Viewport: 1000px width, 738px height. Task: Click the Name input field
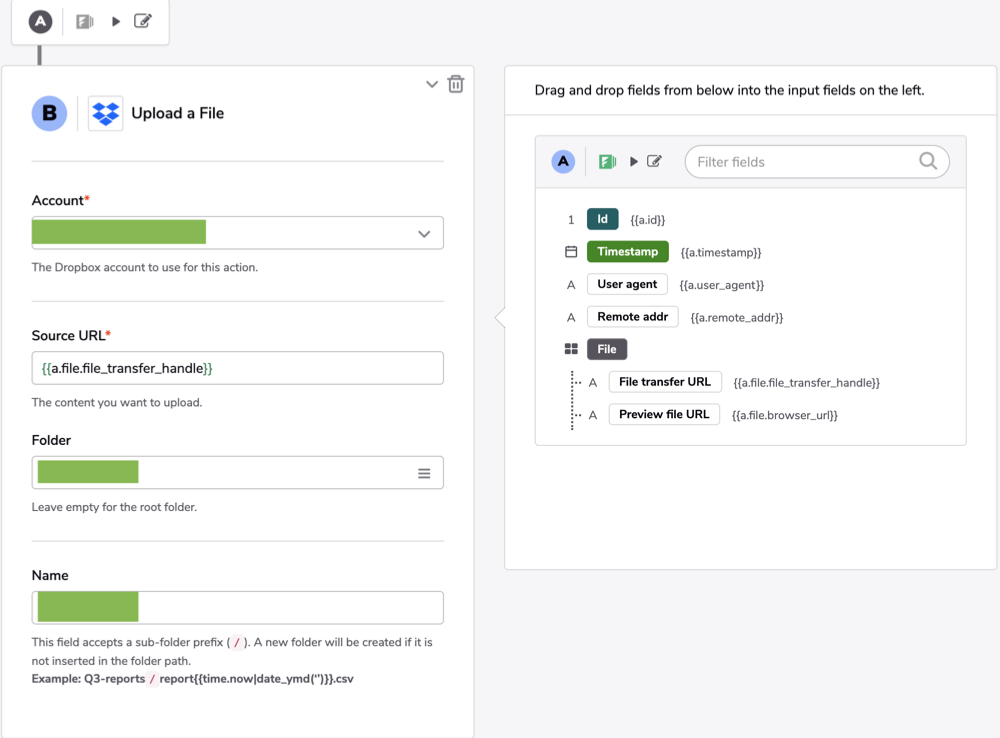tap(237, 608)
